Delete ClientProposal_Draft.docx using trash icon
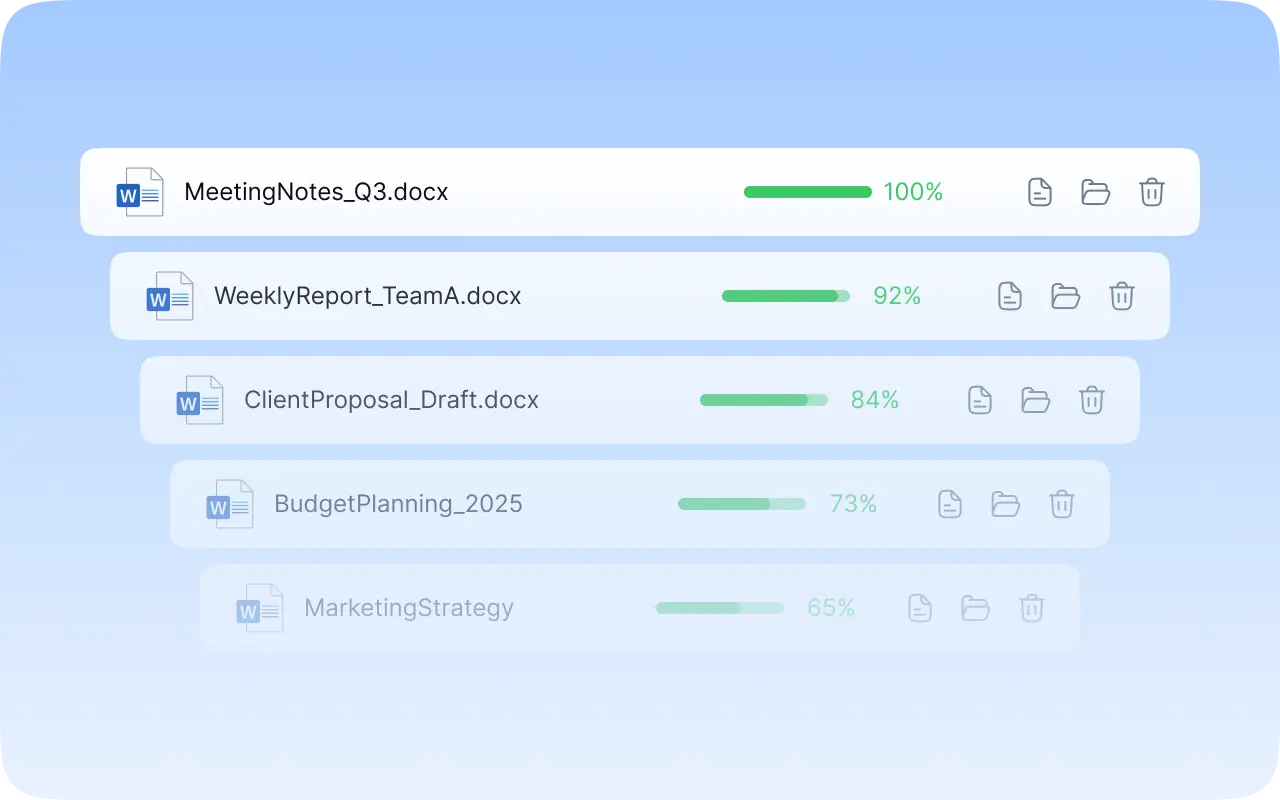The height and width of the screenshot is (800, 1280). pyautogui.click(x=1092, y=400)
